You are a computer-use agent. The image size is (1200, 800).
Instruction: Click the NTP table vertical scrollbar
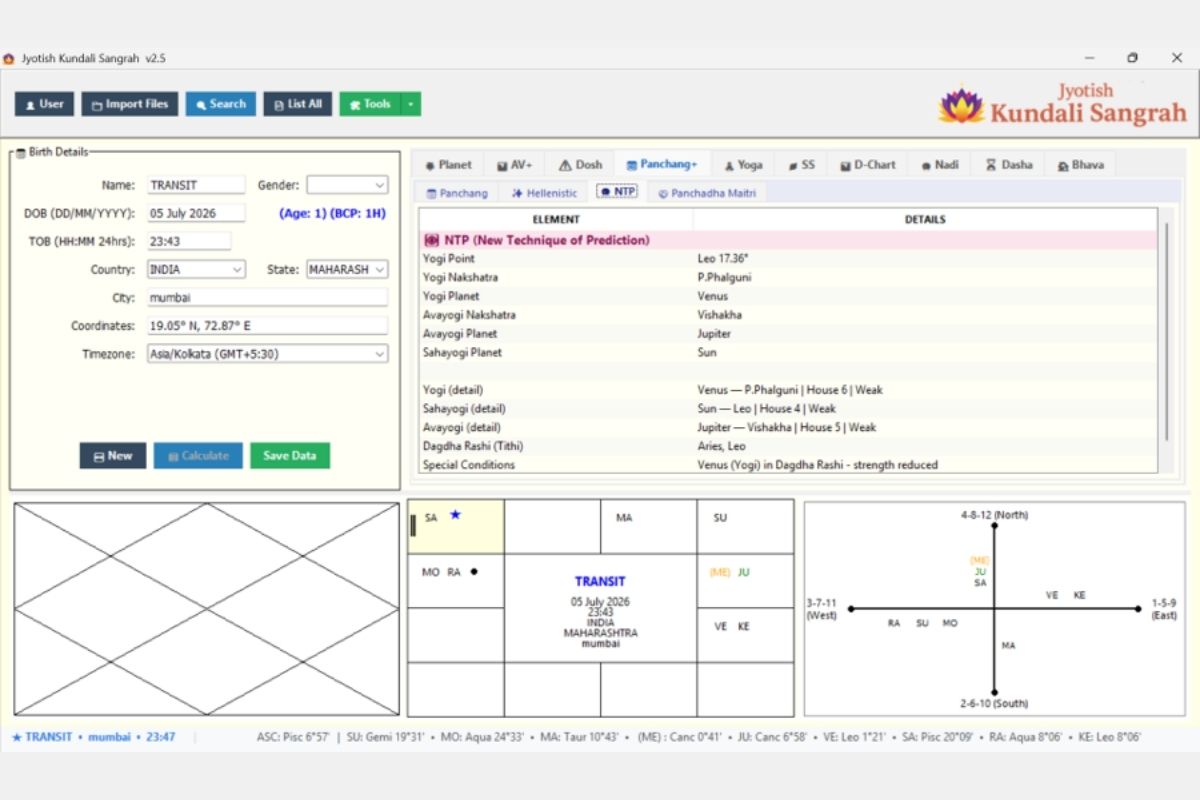(x=1165, y=332)
